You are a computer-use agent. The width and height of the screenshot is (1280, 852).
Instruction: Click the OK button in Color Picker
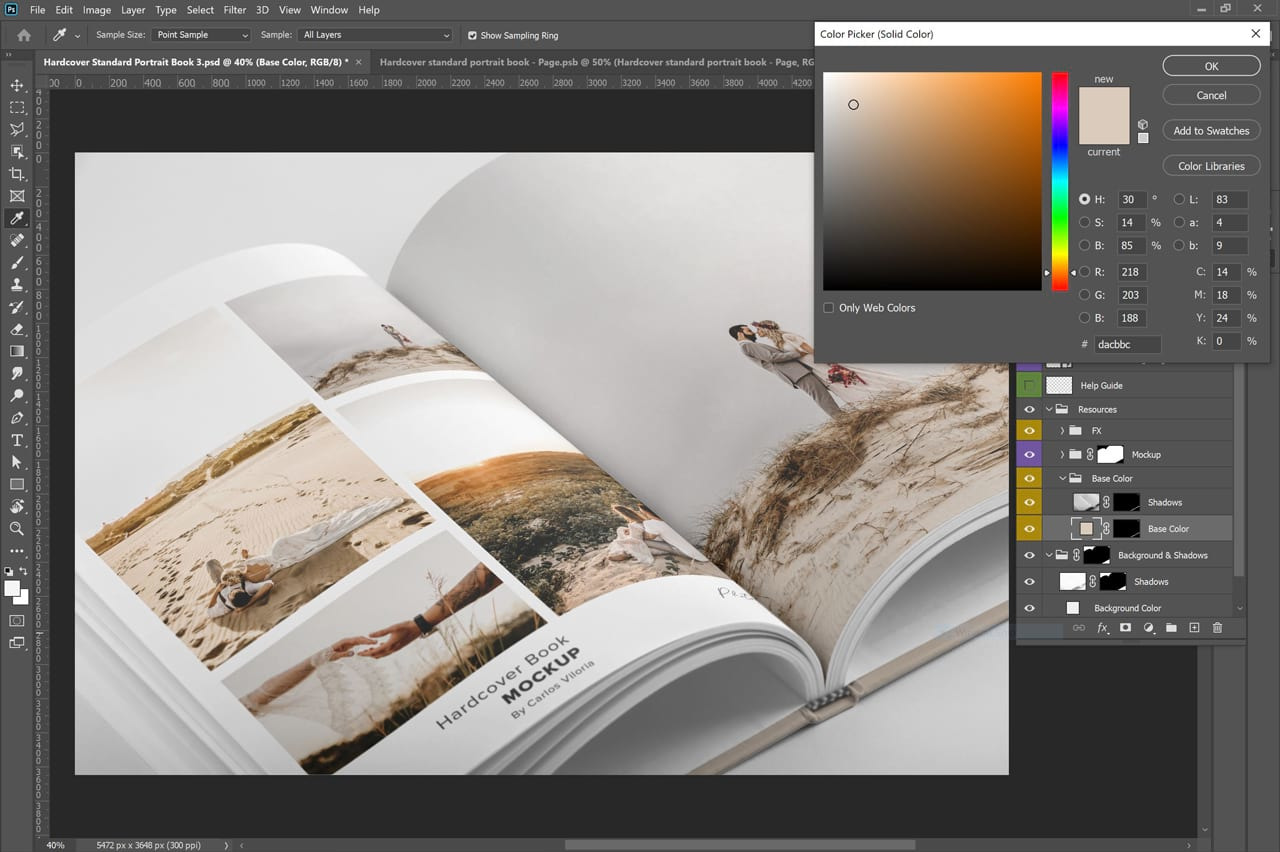[x=1211, y=66]
